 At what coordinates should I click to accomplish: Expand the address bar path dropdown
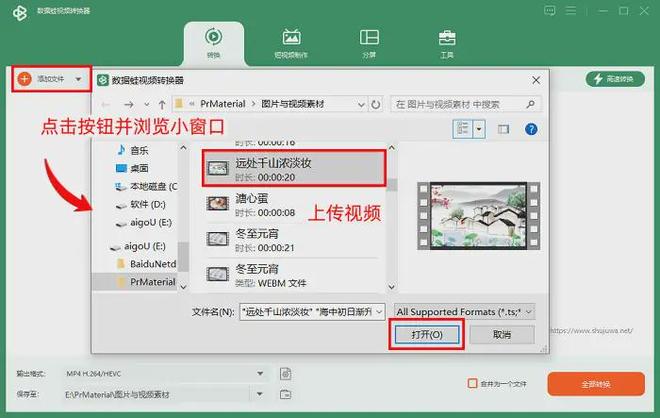pos(361,104)
